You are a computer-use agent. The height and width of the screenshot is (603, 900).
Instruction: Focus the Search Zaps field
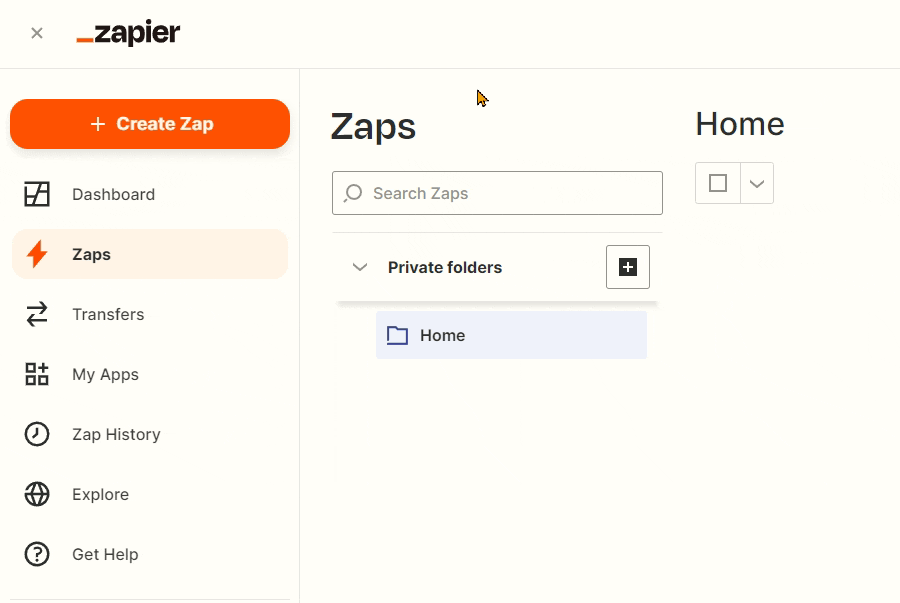coord(510,193)
